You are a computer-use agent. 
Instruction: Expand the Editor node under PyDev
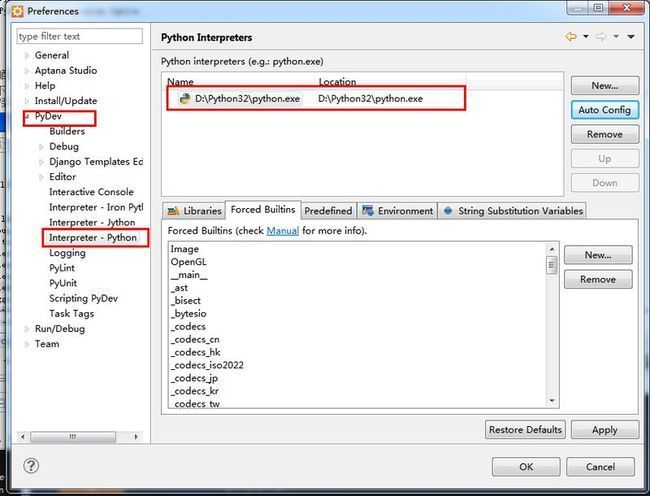[41, 177]
